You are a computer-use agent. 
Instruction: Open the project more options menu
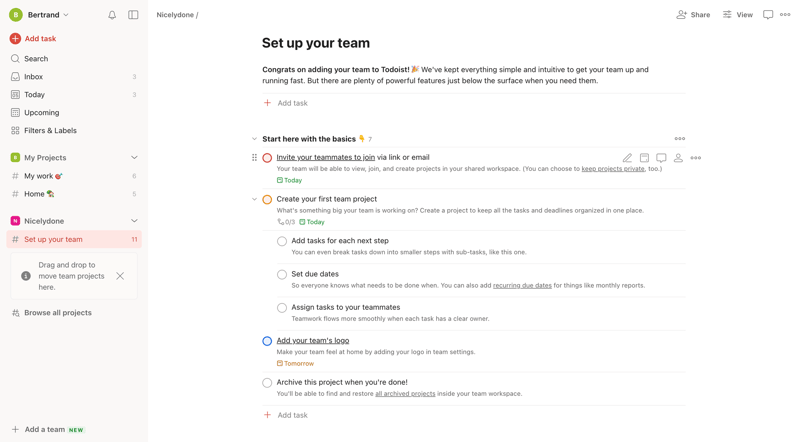[x=785, y=15]
